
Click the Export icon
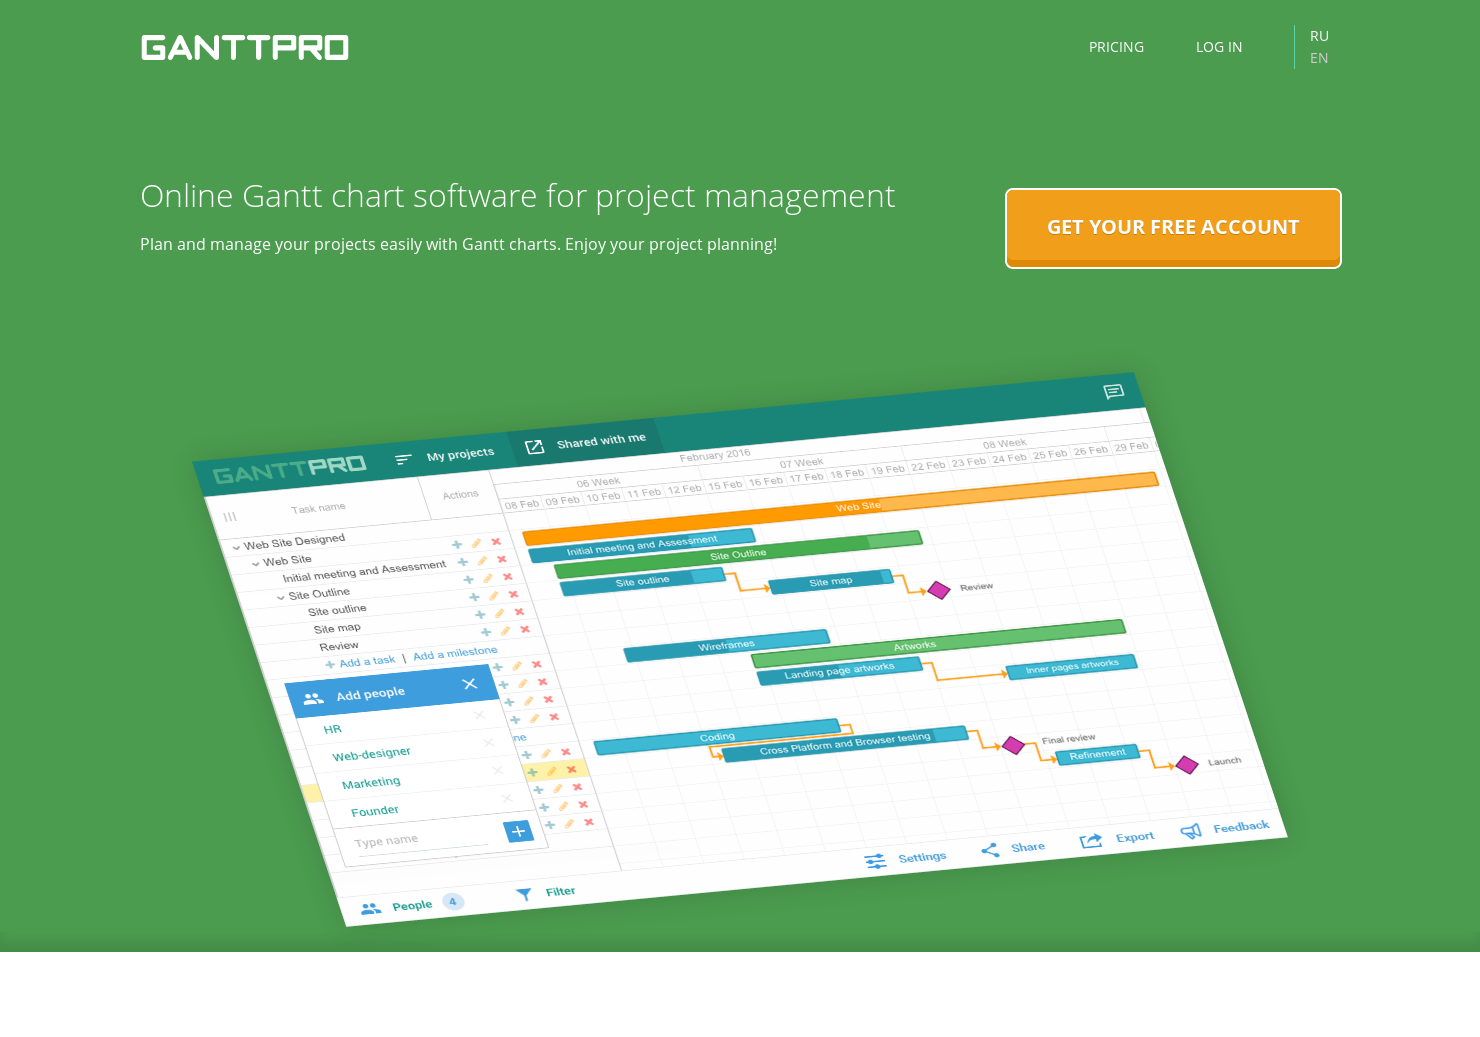(x=1091, y=841)
